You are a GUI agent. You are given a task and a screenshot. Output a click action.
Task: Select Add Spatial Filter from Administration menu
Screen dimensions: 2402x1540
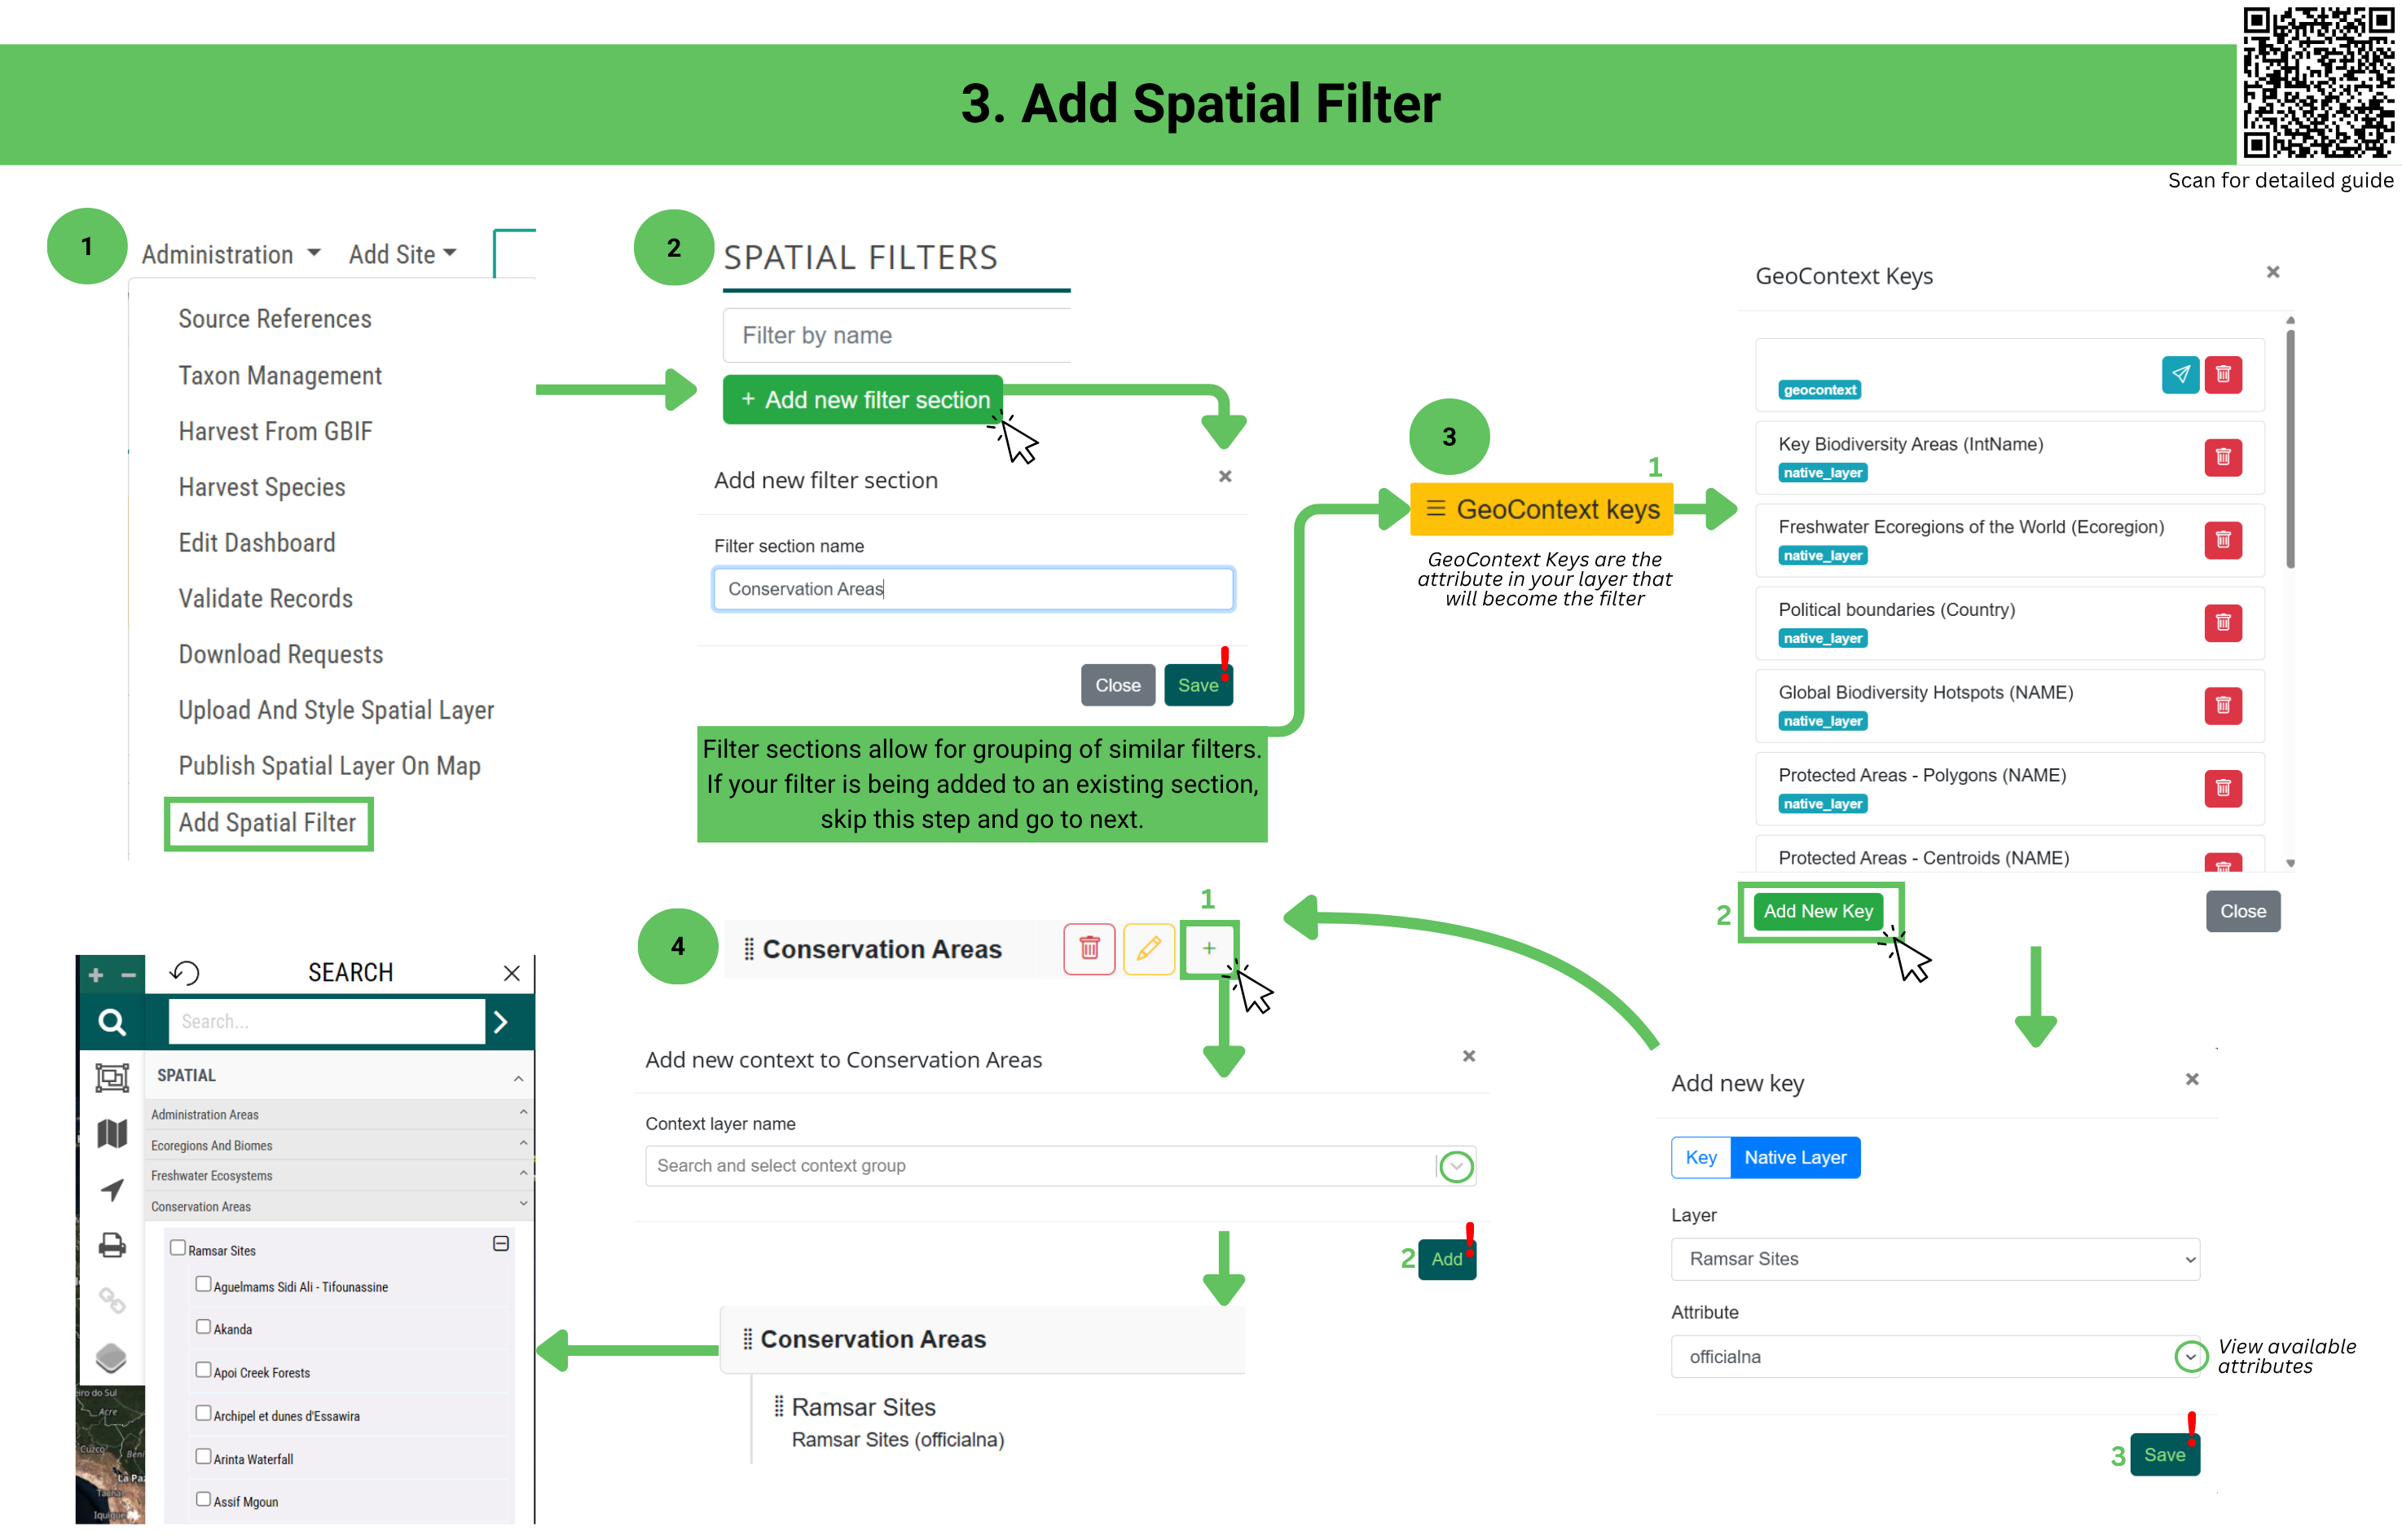268,823
